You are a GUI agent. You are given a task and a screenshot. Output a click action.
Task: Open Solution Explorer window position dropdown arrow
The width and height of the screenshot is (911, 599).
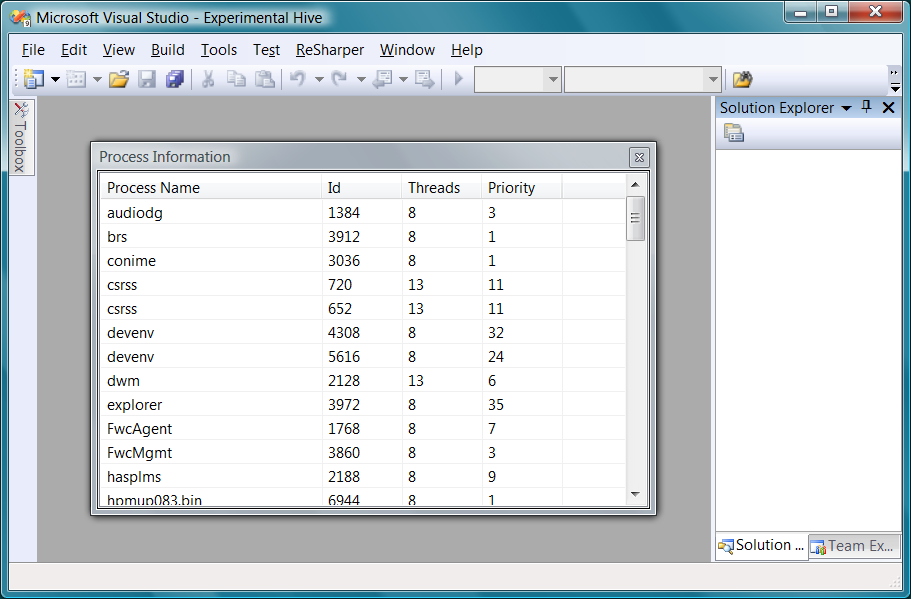(x=847, y=108)
